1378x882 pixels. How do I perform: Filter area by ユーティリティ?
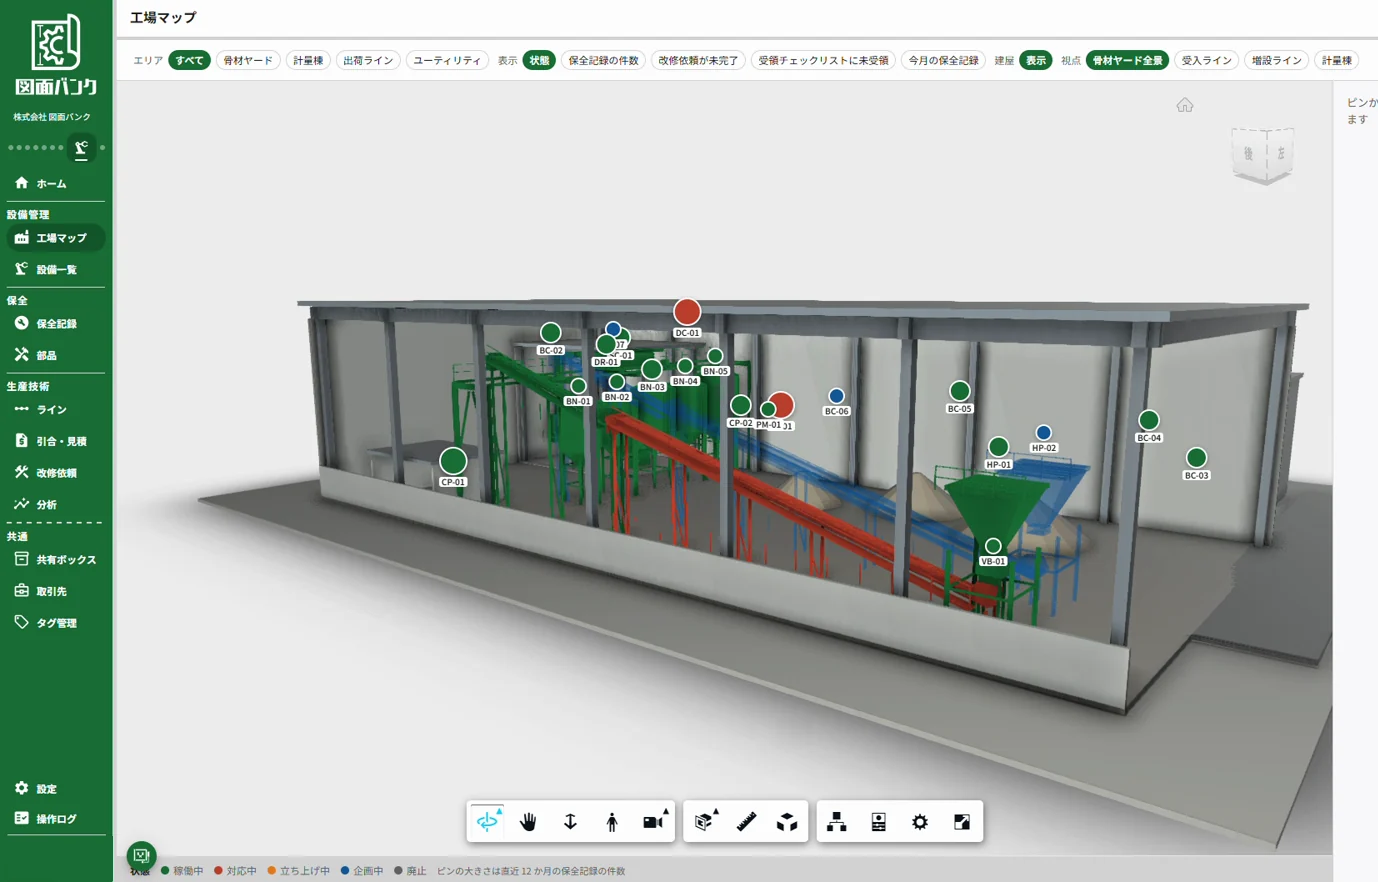(447, 61)
